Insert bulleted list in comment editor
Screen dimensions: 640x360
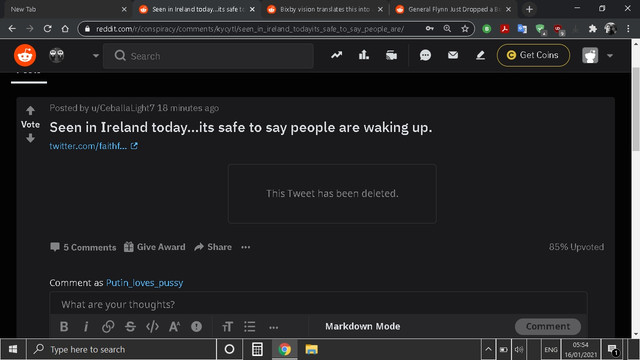click(x=249, y=327)
